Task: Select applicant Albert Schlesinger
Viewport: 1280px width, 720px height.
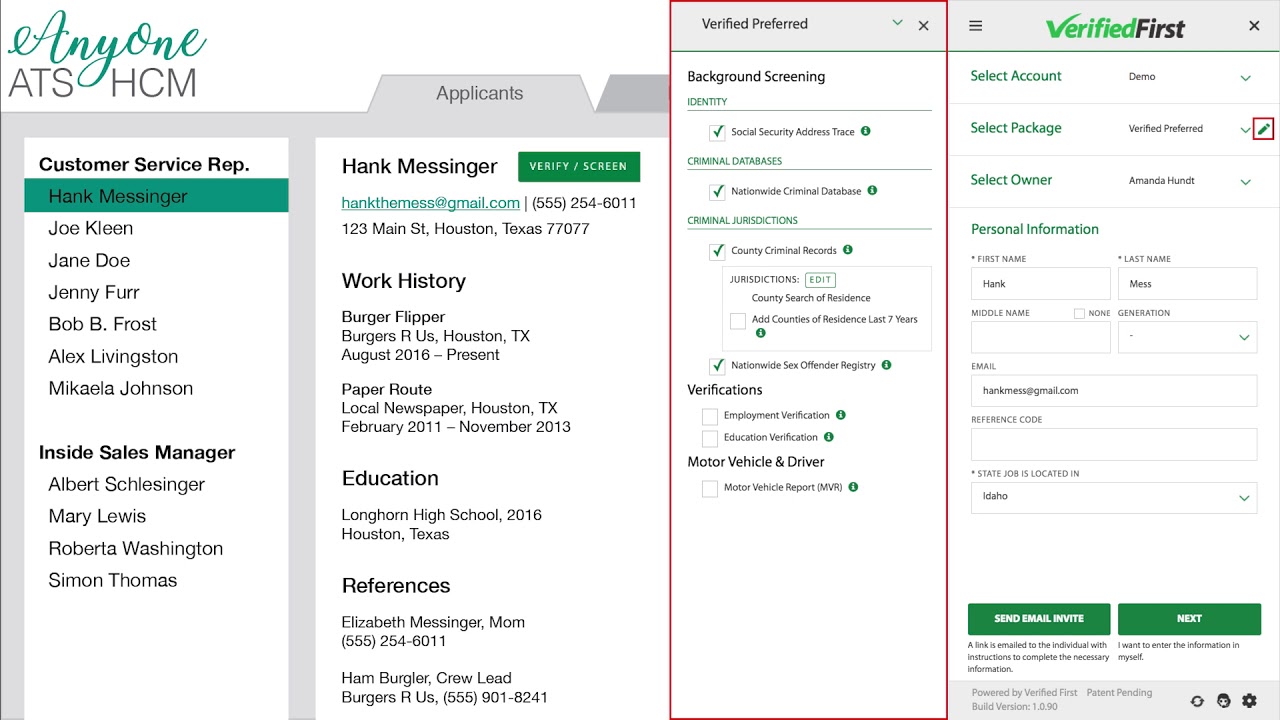Action: 127,484
